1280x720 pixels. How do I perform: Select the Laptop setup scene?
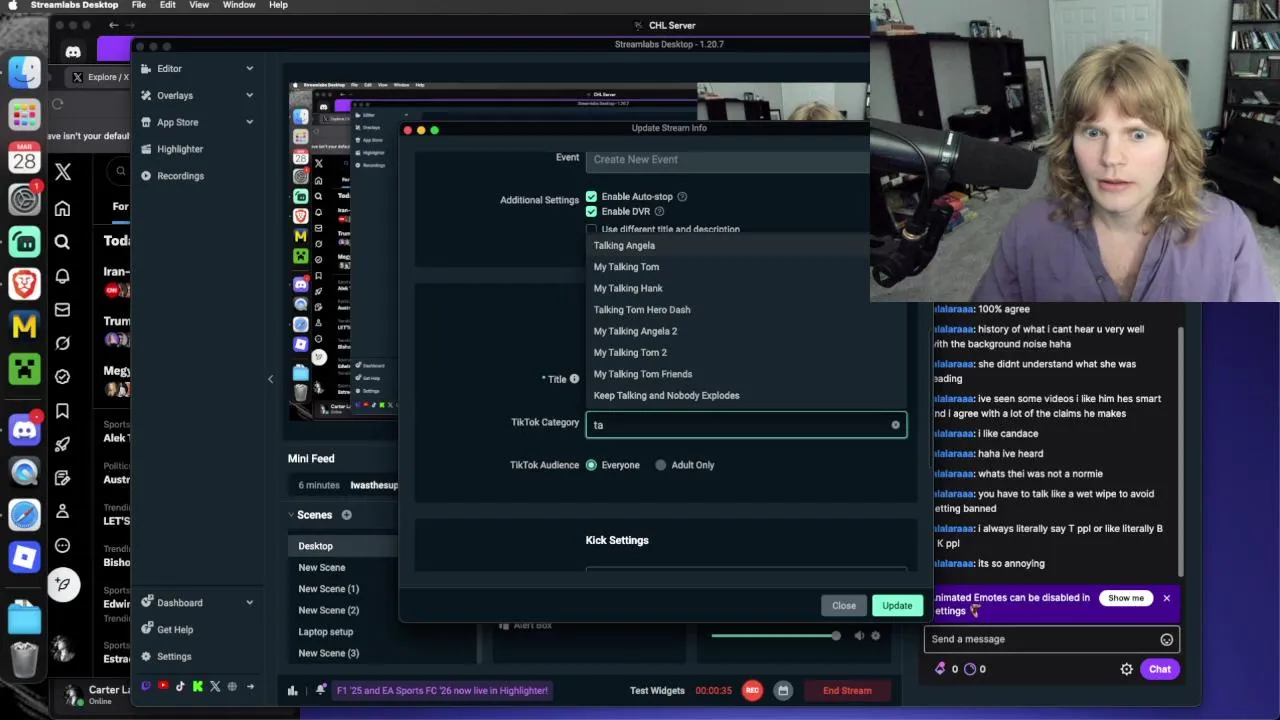(326, 632)
